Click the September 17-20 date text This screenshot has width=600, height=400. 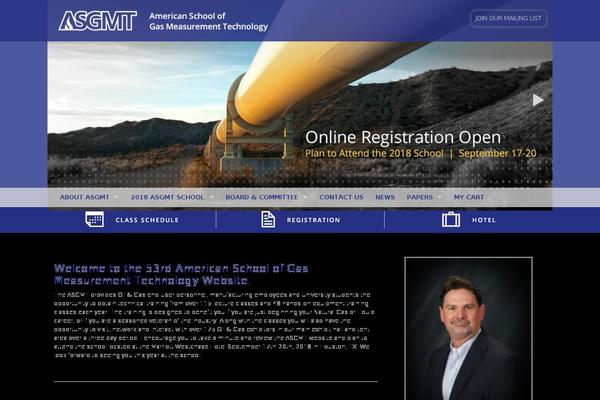(x=497, y=153)
